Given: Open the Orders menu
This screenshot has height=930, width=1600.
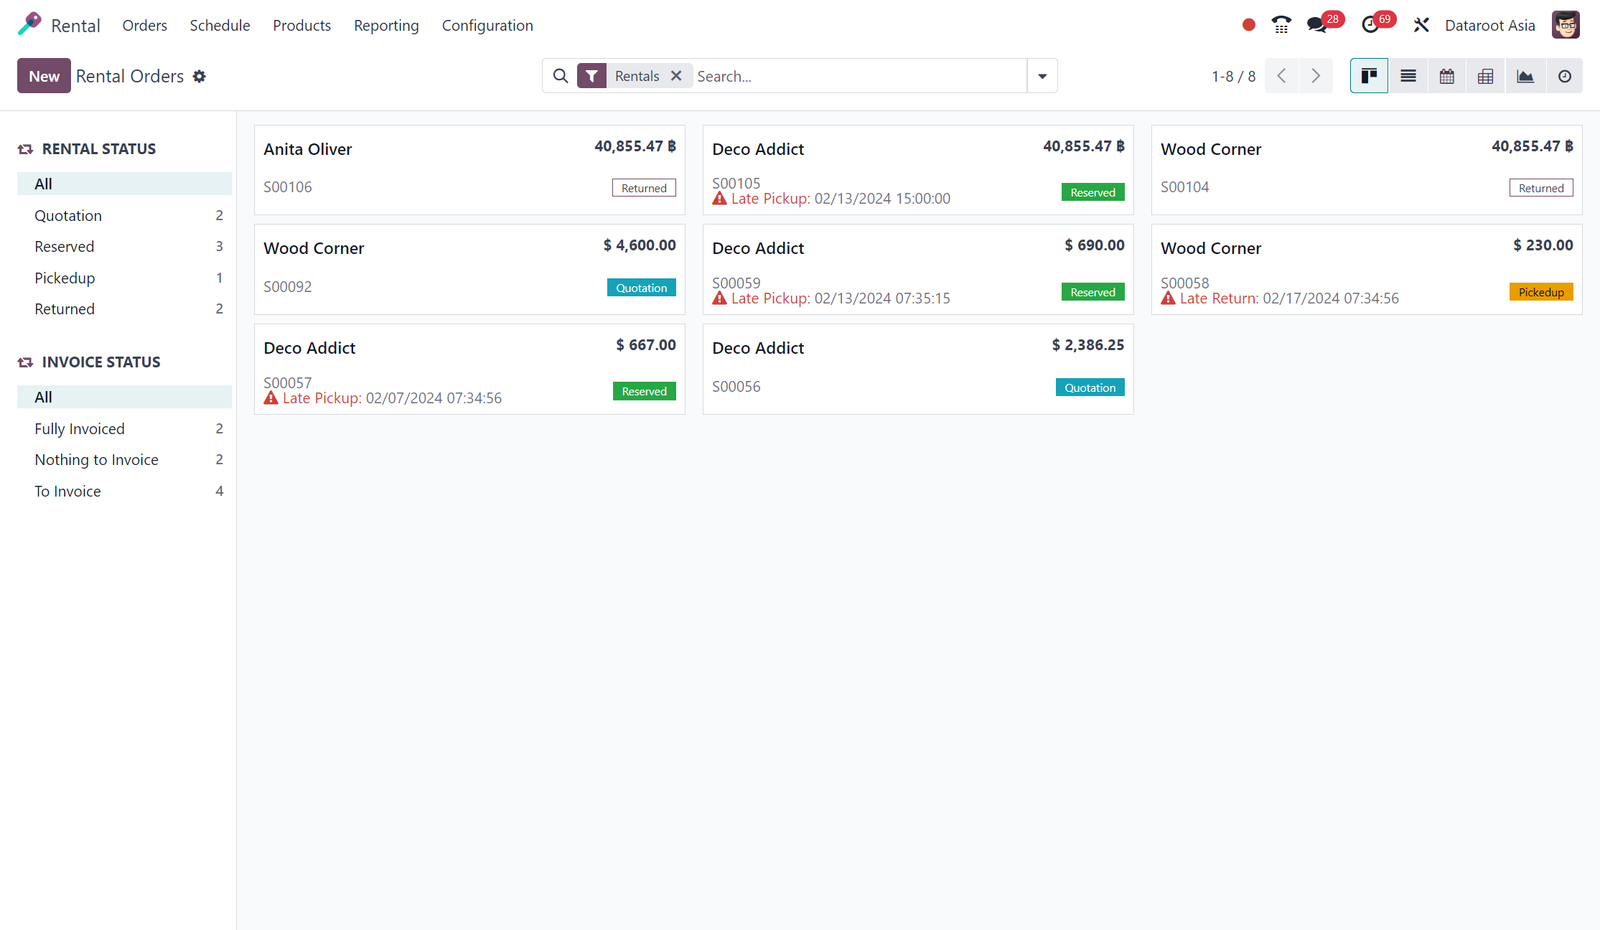Looking at the screenshot, I should tap(145, 26).
